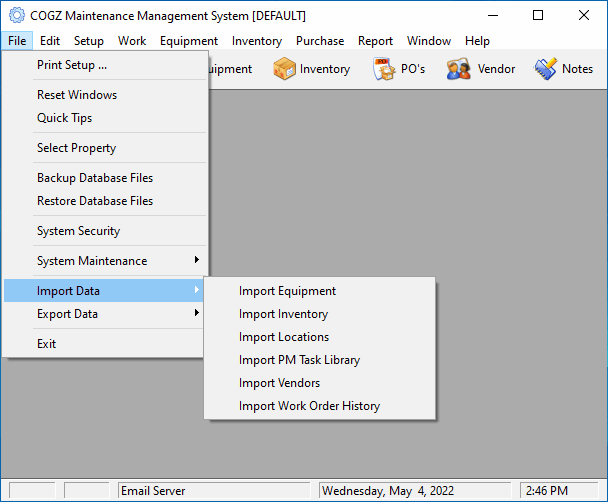Click the partially hidden Equipment toolbar button
Screen dimensions: 608x502
231,69
